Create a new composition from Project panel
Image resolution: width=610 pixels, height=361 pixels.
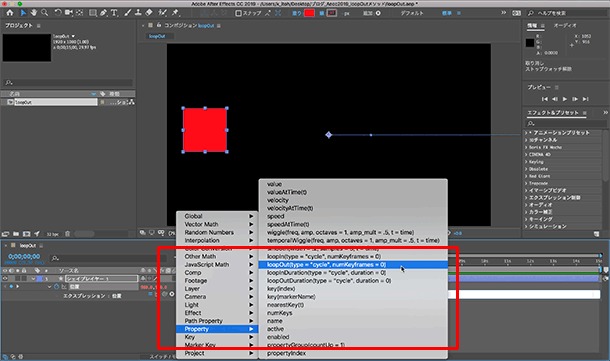26,234
